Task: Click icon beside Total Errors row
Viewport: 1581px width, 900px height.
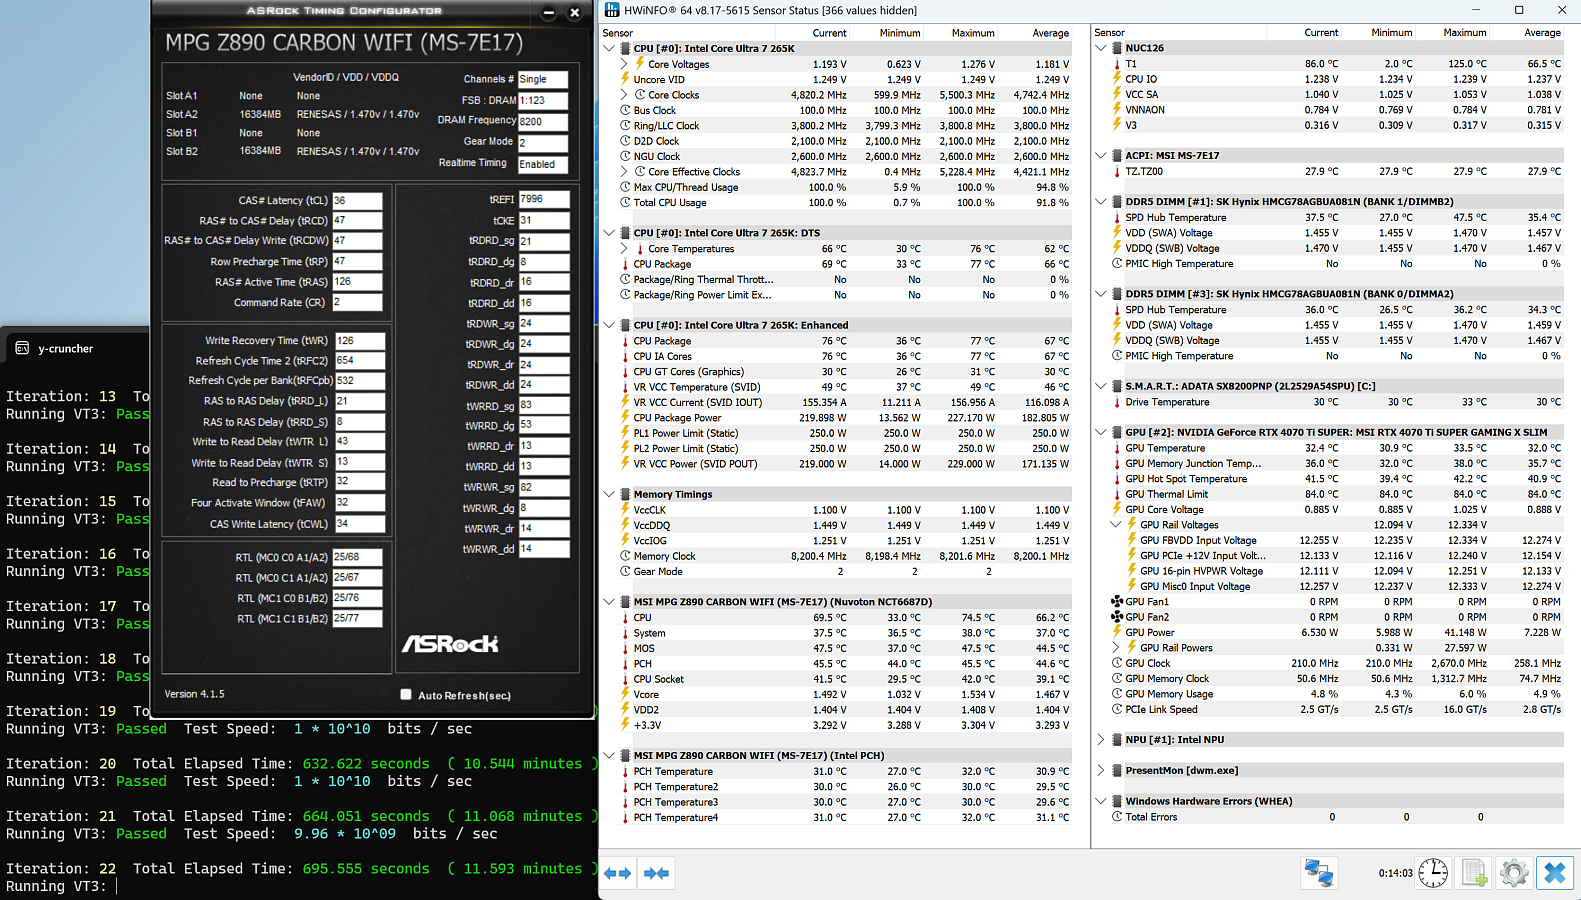Action: [x=1117, y=817]
